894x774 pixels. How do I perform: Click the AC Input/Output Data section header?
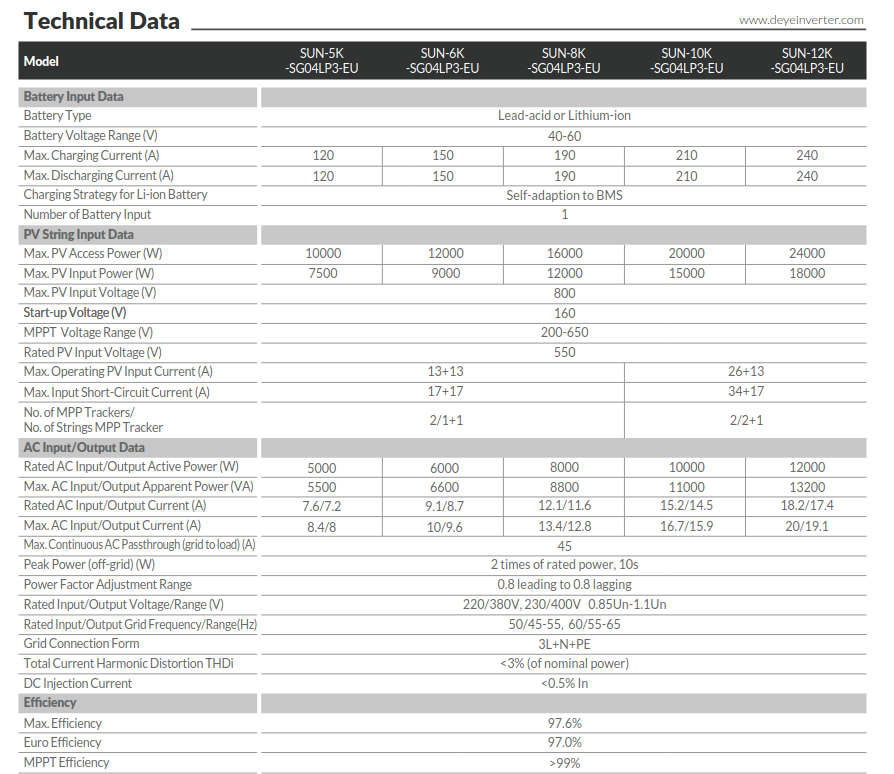click(84, 448)
